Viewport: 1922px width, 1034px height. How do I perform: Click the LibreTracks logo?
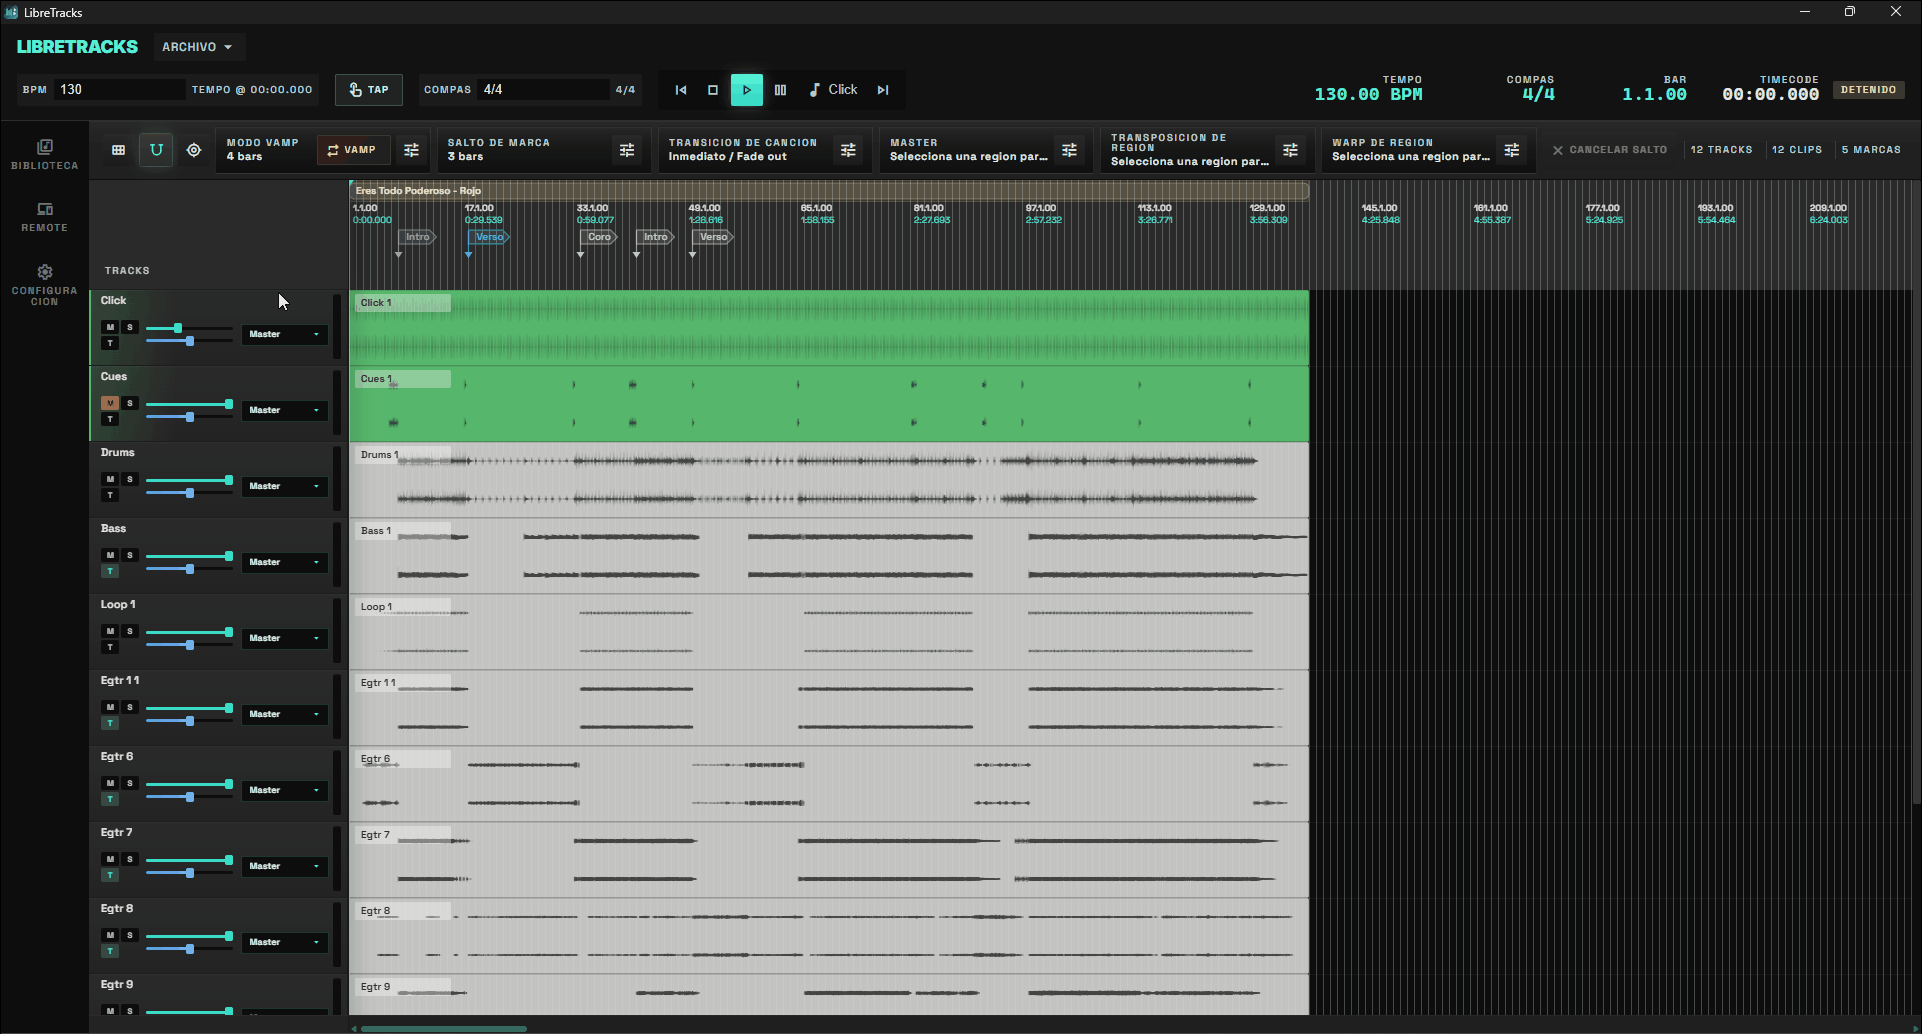click(x=77, y=47)
